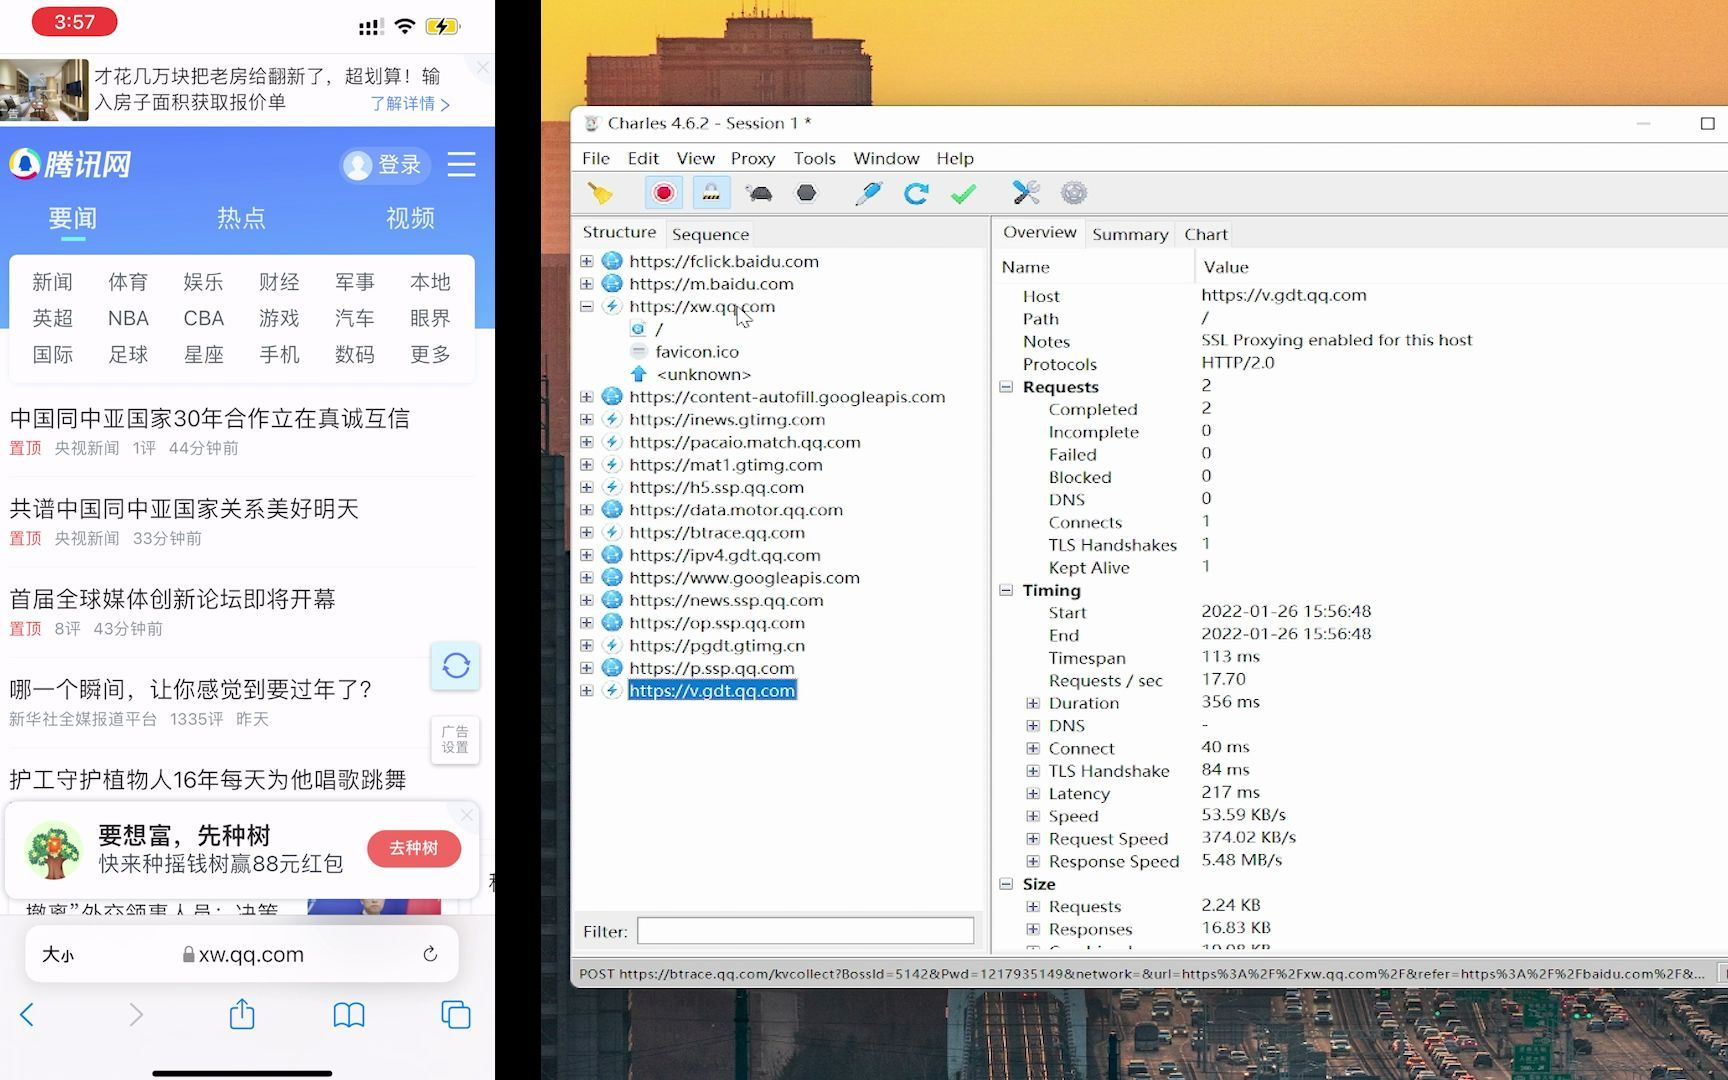Click the broom Clear Session icon

(x=600, y=193)
